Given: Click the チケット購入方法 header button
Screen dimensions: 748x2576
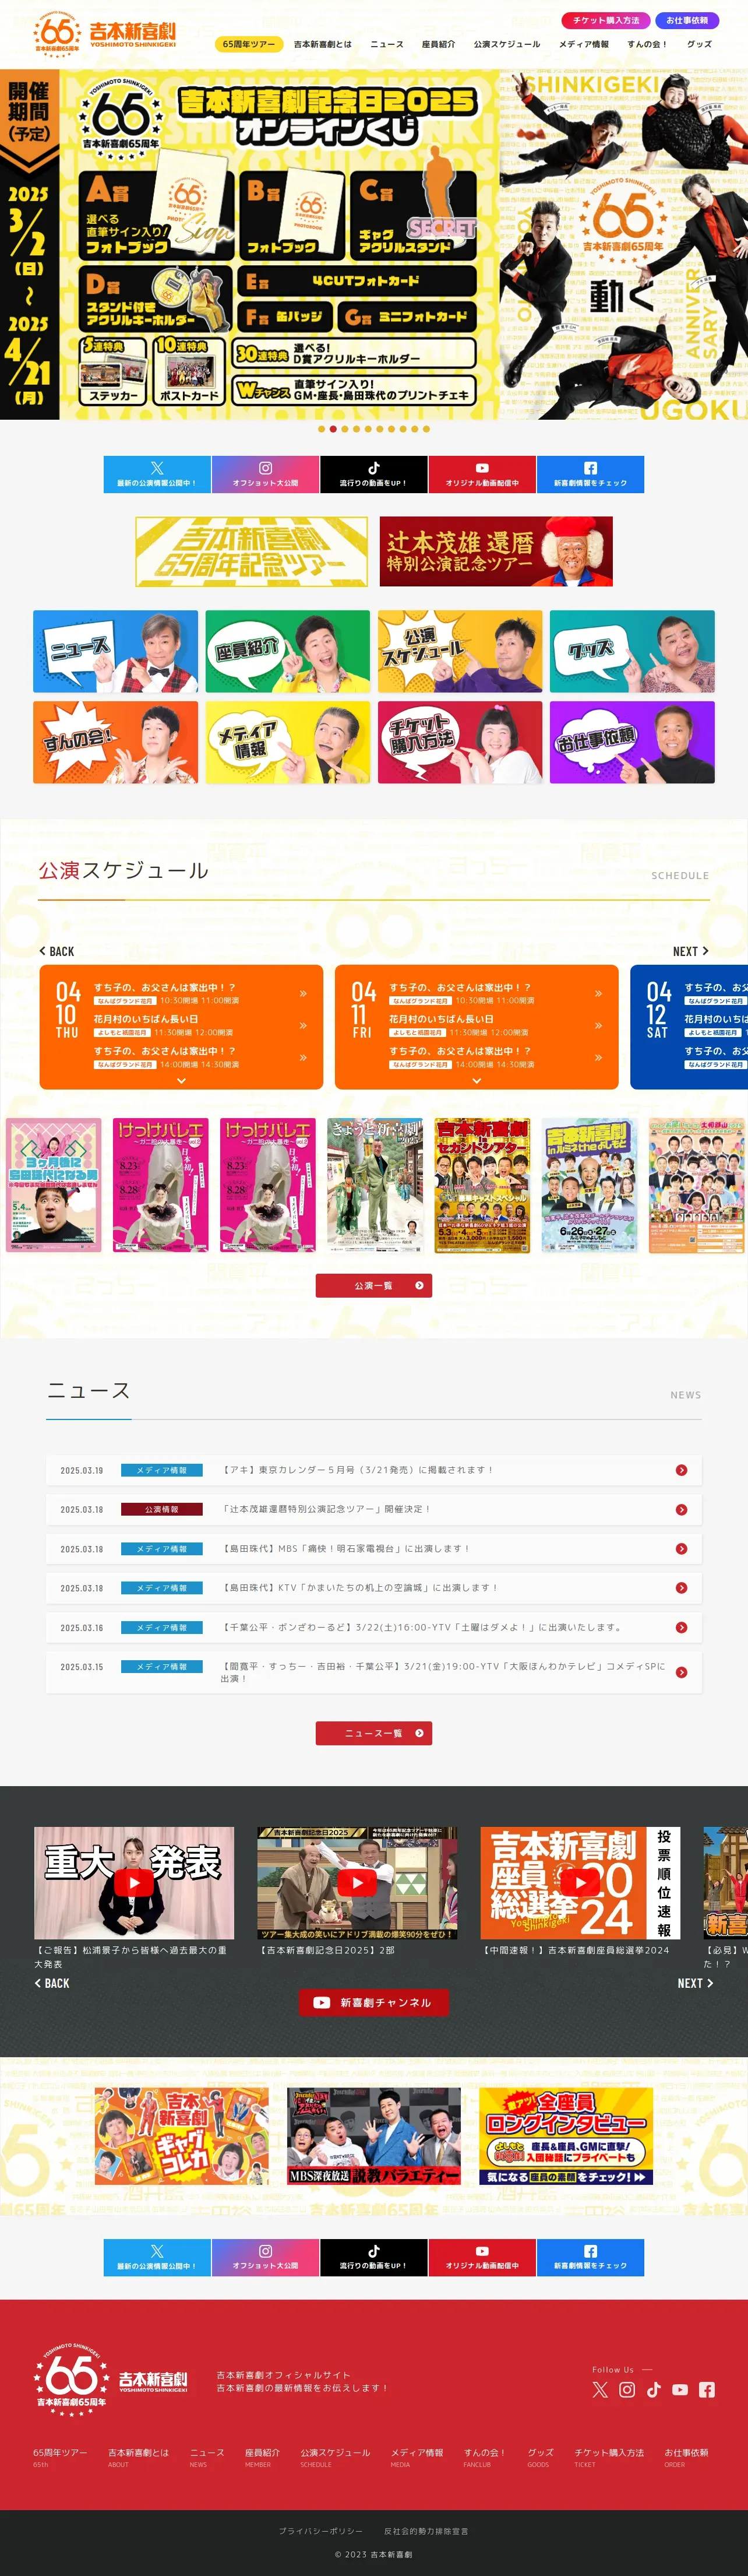Looking at the screenshot, I should [x=606, y=20].
